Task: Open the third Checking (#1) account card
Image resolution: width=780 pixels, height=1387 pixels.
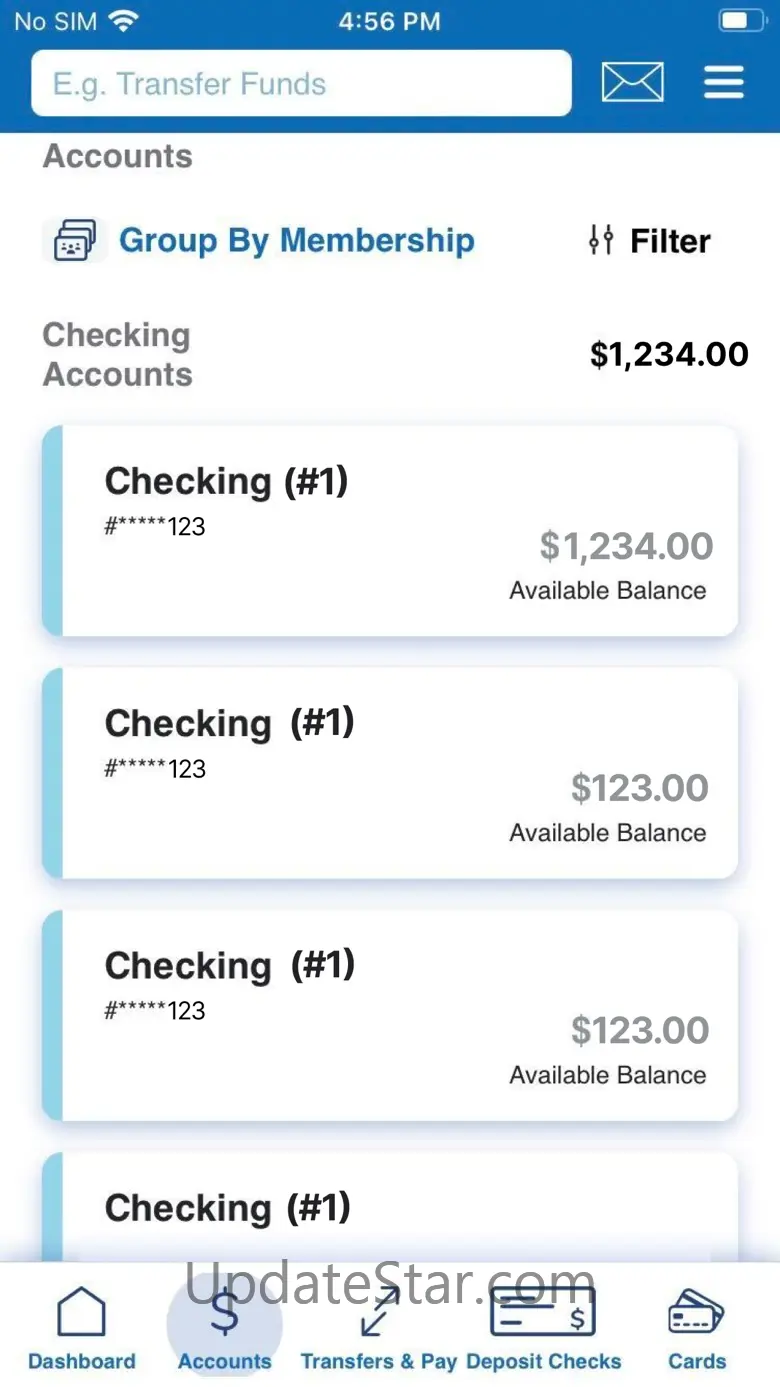Action: pos(390,1015)
